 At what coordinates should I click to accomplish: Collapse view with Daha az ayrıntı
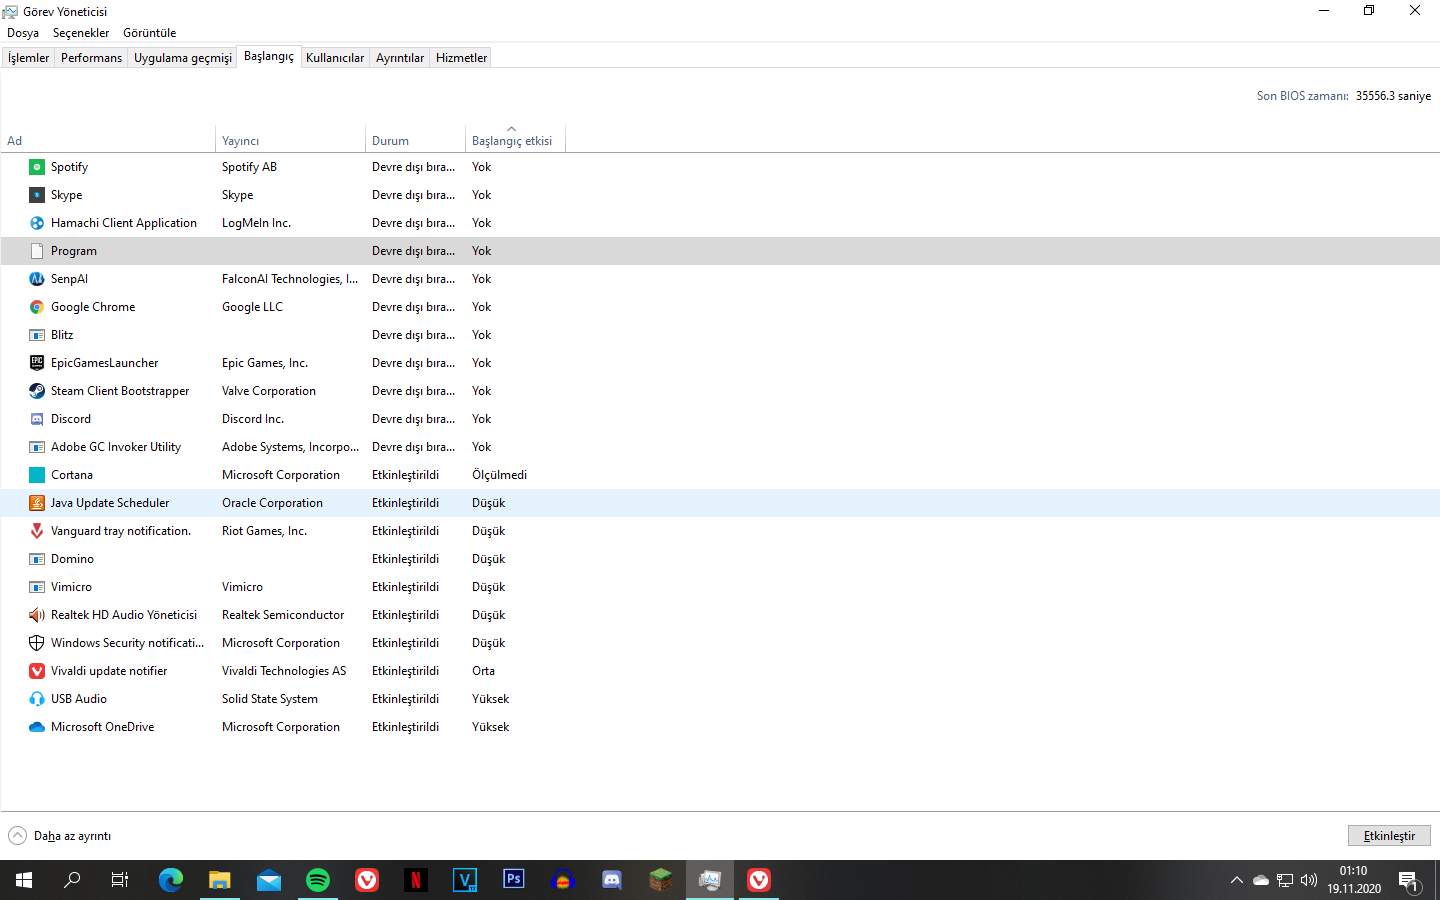[60, 836]
